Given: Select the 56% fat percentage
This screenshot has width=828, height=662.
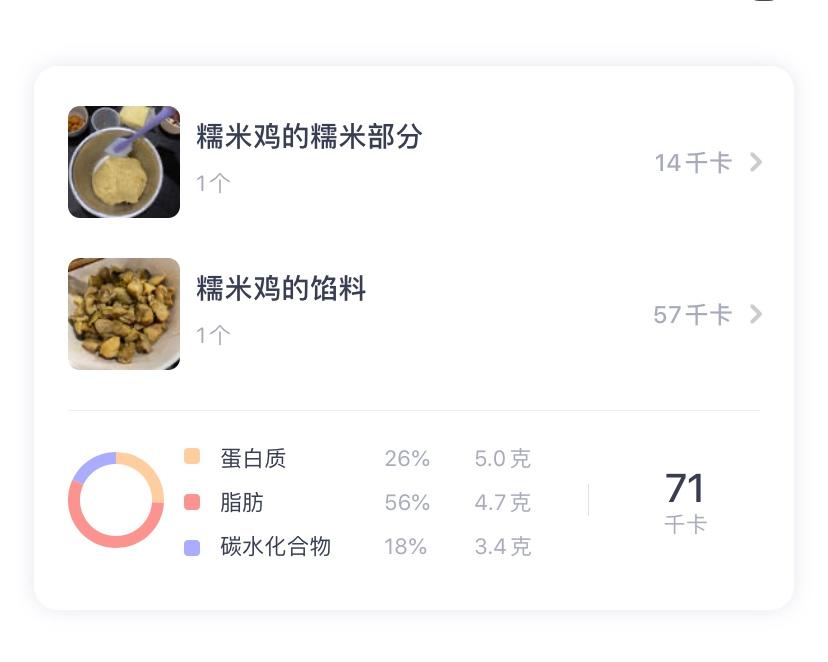Looking at the screenshot, I should tap(407, 503).
